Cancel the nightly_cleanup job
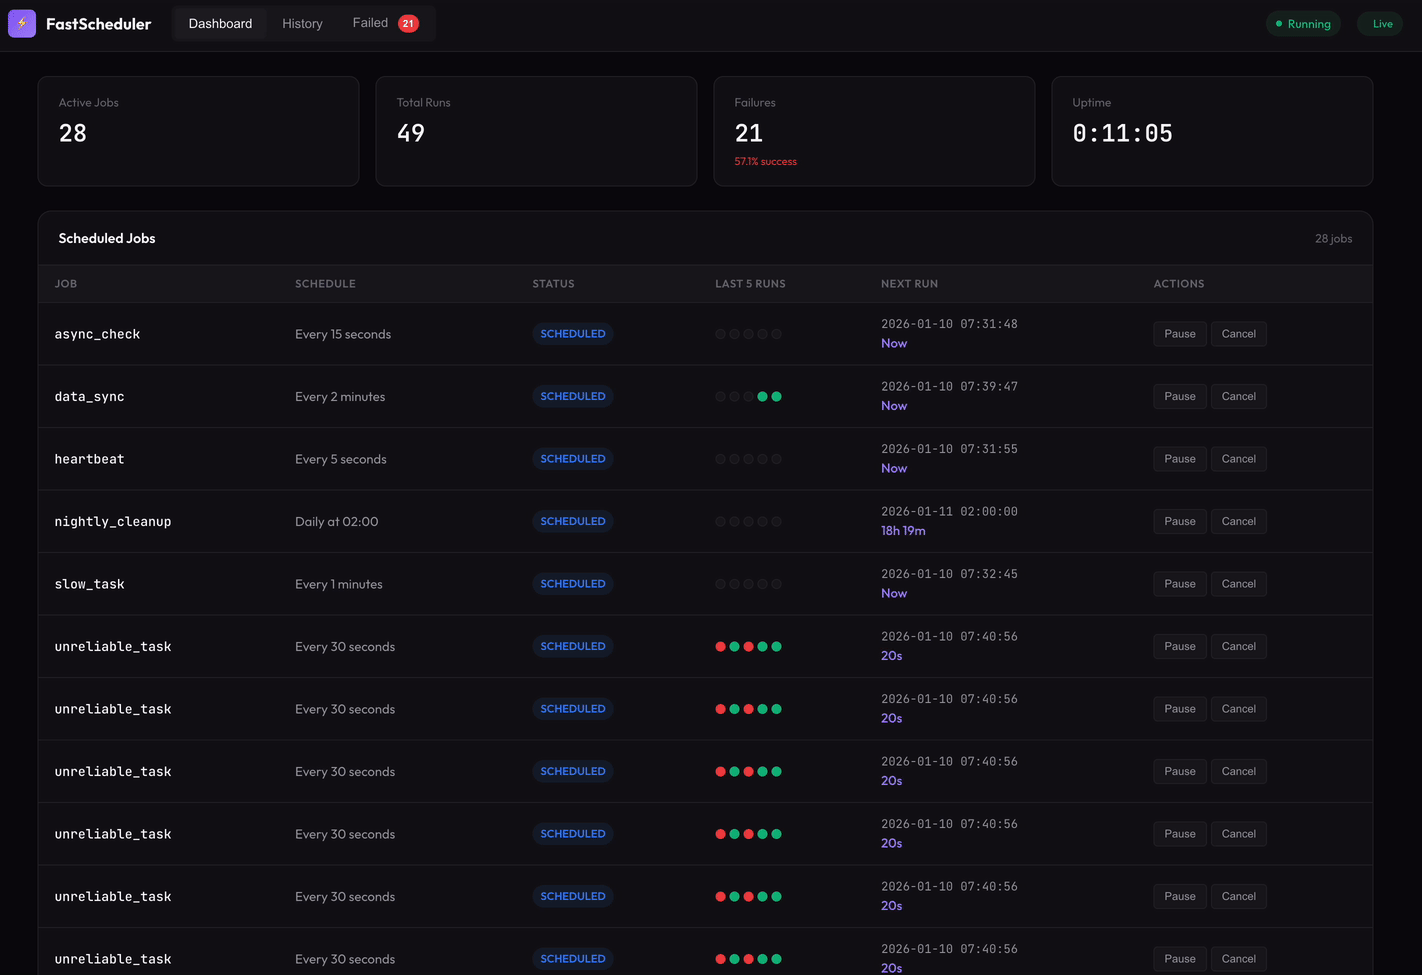Viewport: 1422px width, 975px height. 1238,521
